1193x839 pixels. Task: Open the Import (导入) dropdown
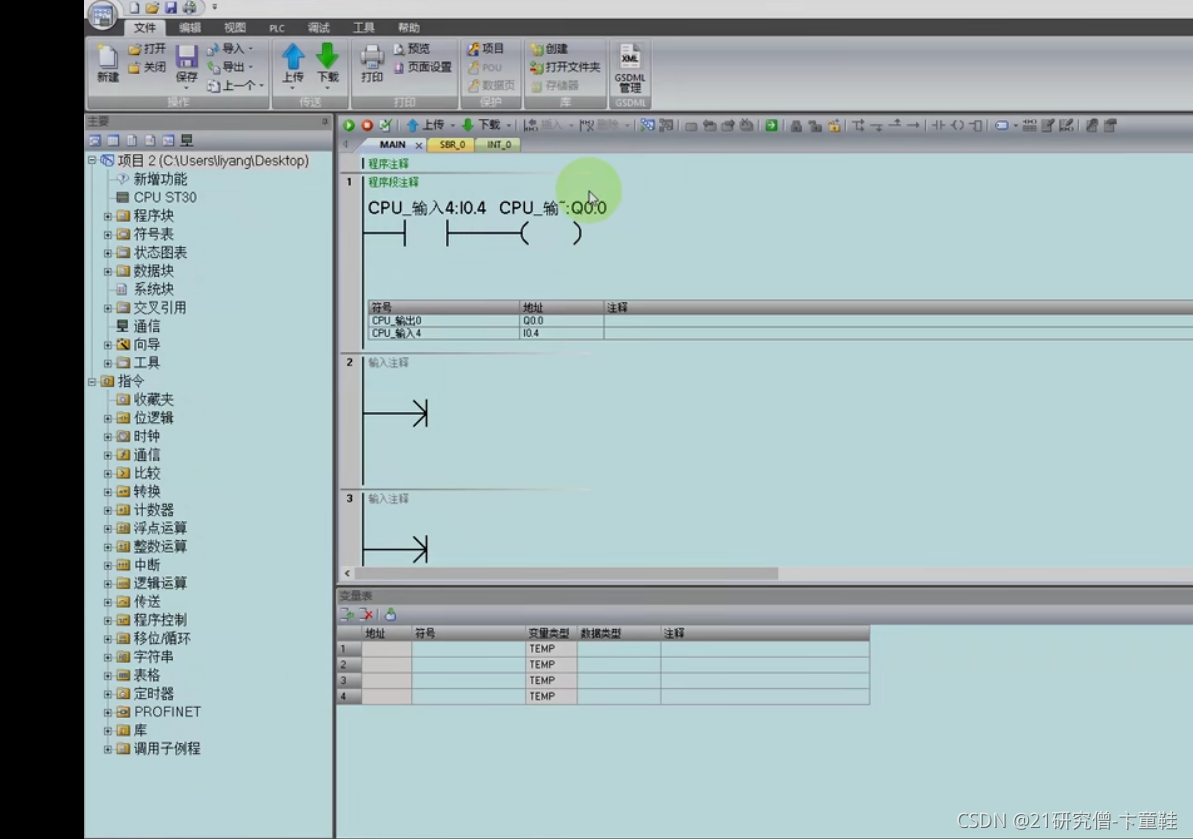coord(251,49)
